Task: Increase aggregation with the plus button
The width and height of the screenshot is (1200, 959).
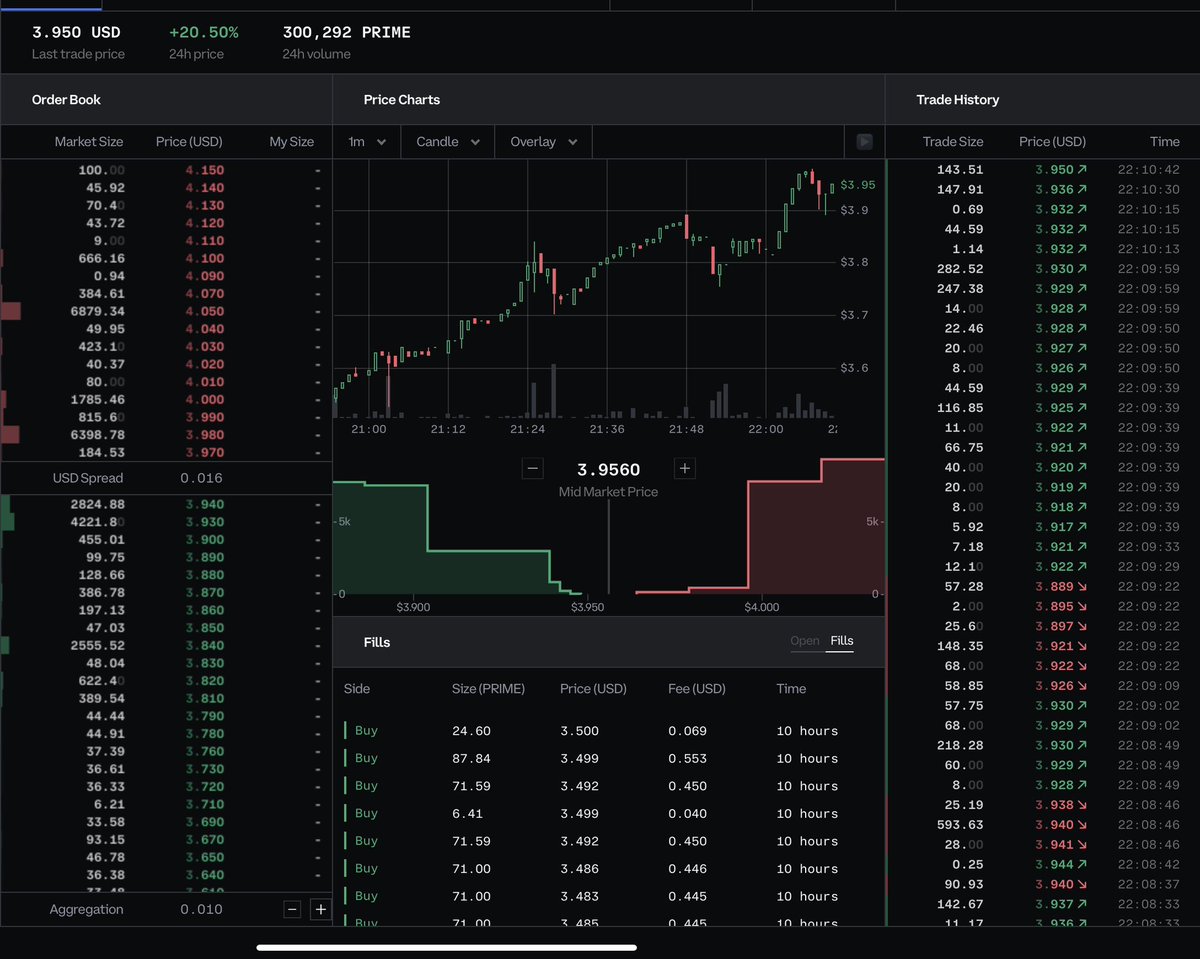Action: click(x=320, y=909)
